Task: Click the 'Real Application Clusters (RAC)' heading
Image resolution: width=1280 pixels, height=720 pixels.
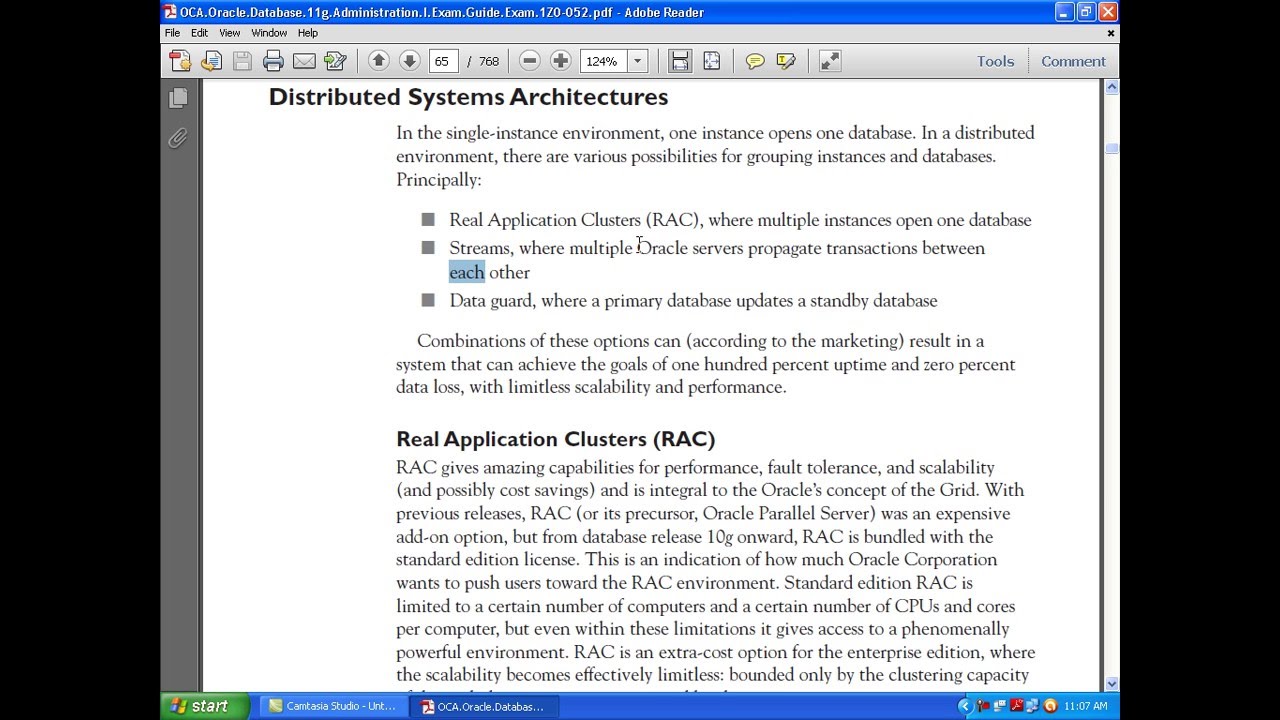Action: (x=556, y=439)
